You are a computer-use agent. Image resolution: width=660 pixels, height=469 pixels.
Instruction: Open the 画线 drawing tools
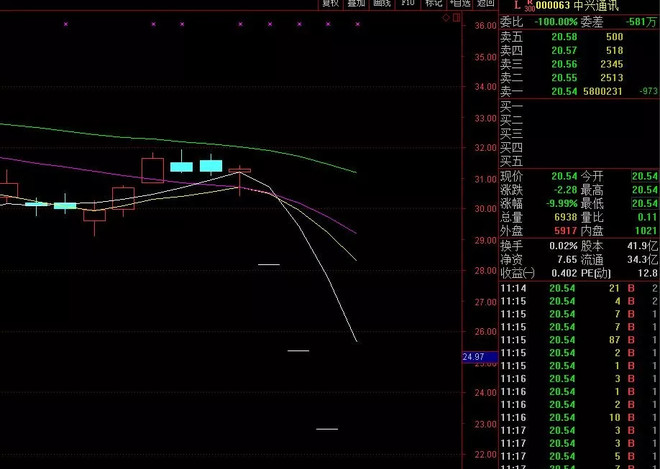coord(382,4)
